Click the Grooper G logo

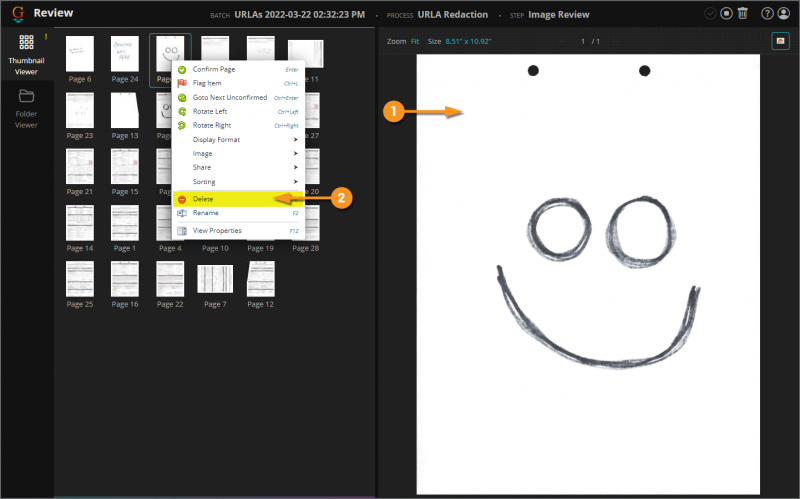[18, 14]
